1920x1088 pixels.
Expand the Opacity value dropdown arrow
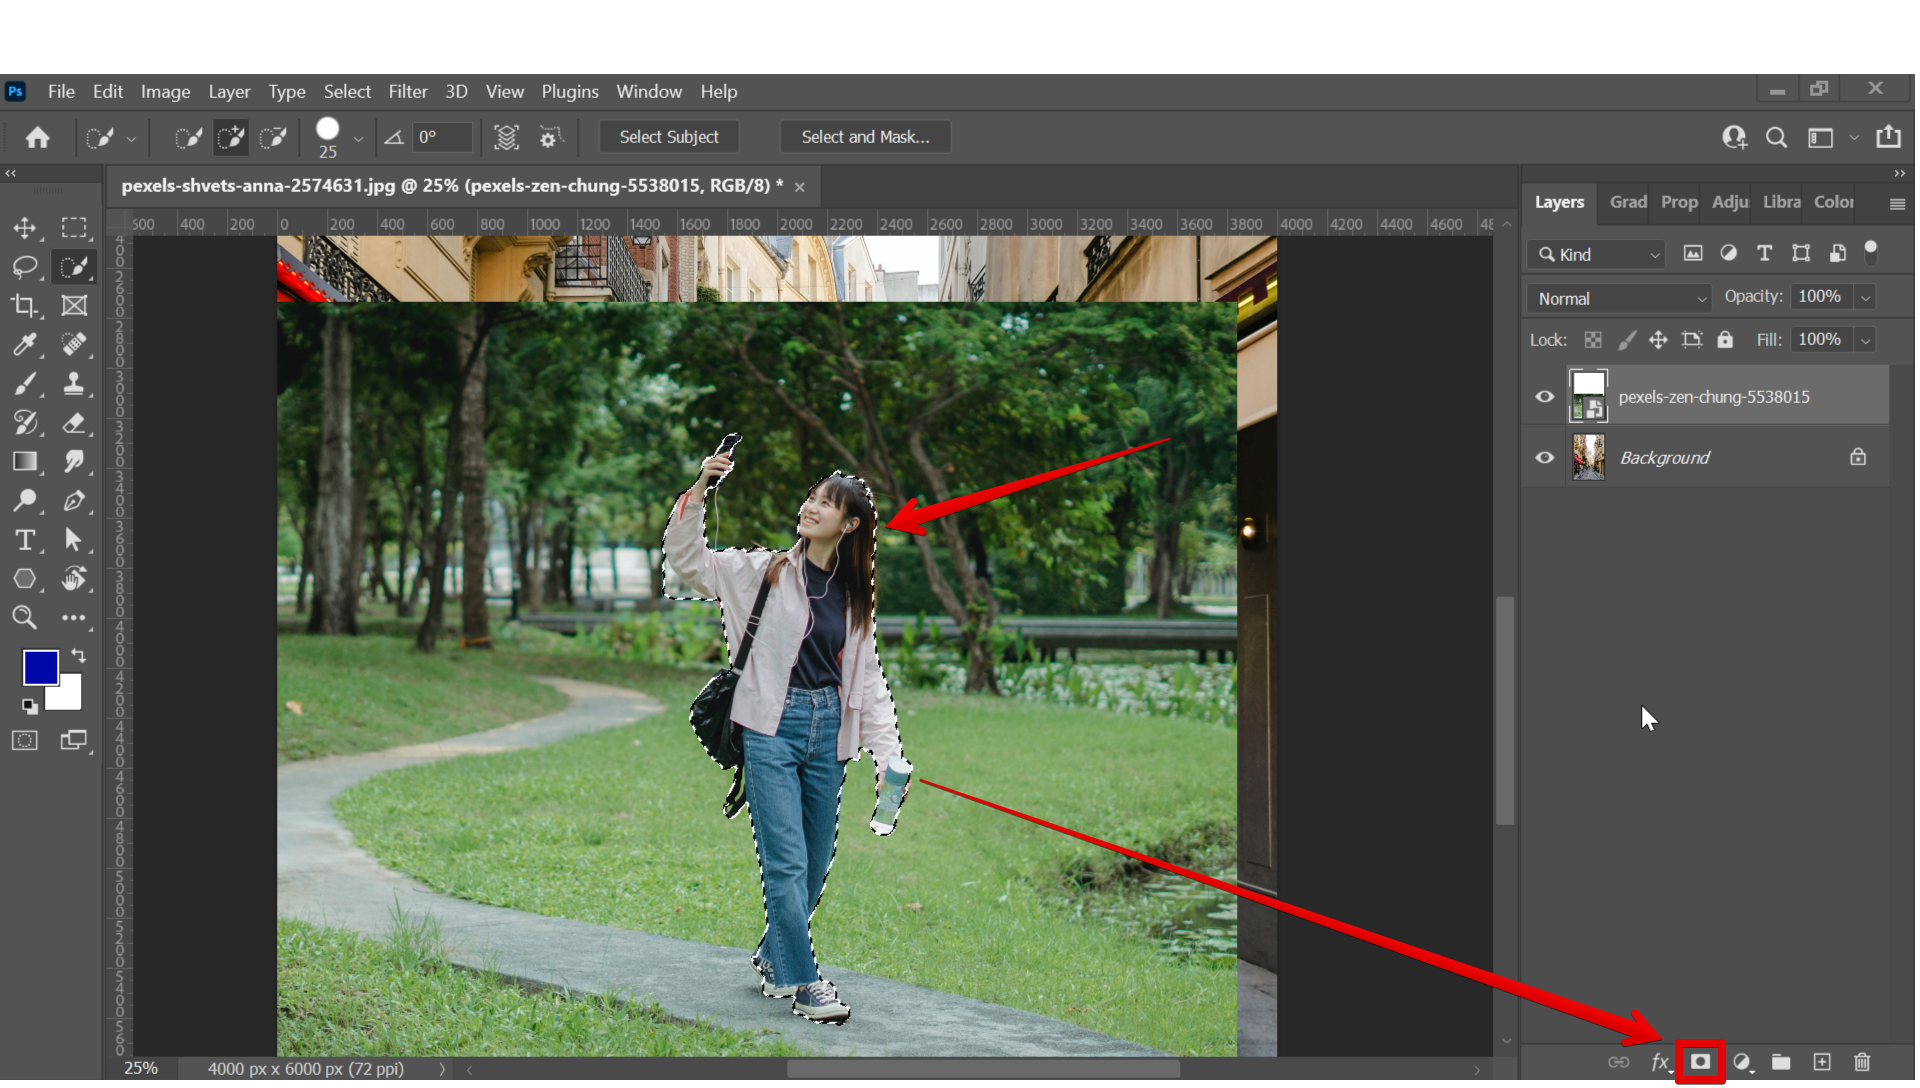click(1865, 298)
